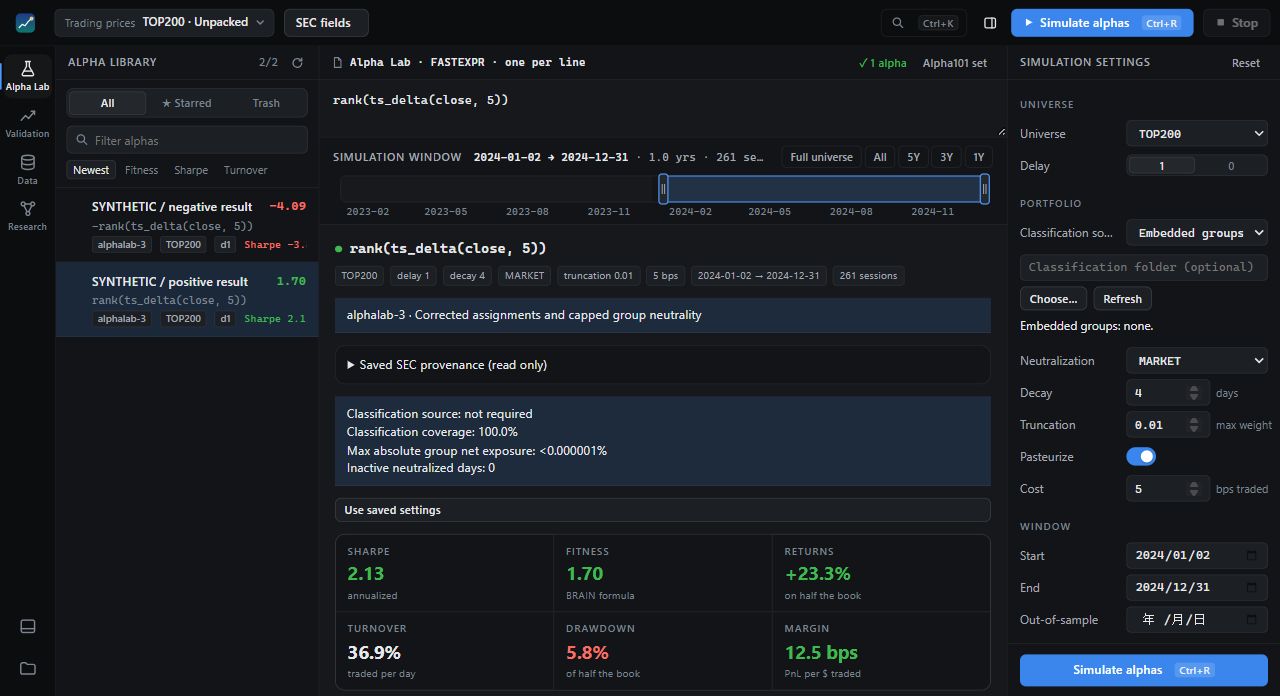Click the bottom panel icon in sidebar
This screenshot has height=696, width=1280.
point(27,626)
